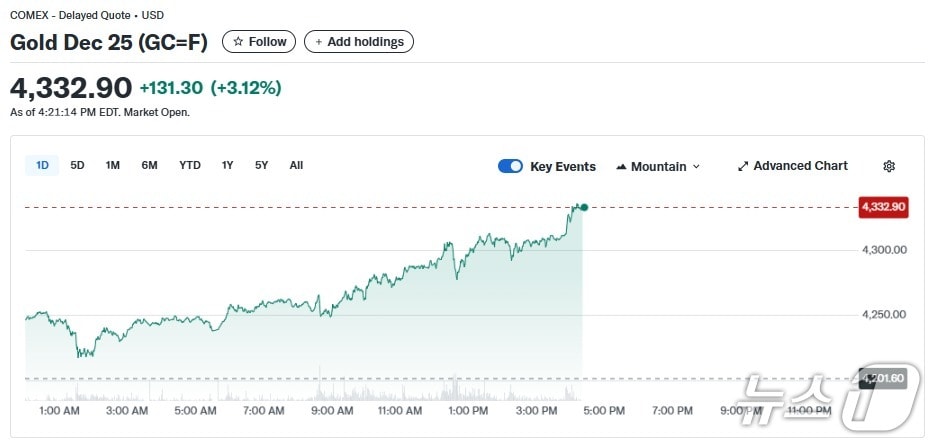Select the 1Y range tab
The height and width of the screenshot is (445, 934).
click(x=228, y=165)
